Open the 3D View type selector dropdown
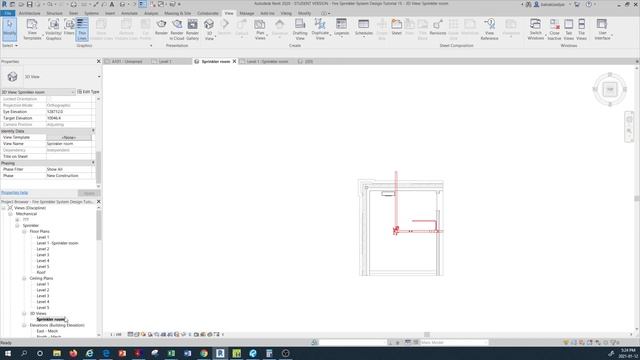Image resolution: width=640 pixels, height=360 pixels. pyautogui.click(x=99, y=77)
